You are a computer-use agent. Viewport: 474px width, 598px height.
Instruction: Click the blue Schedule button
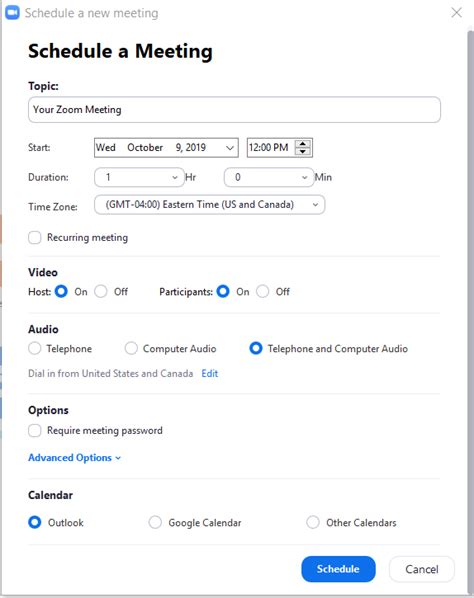pyautogui.click(x=338, y=569)
